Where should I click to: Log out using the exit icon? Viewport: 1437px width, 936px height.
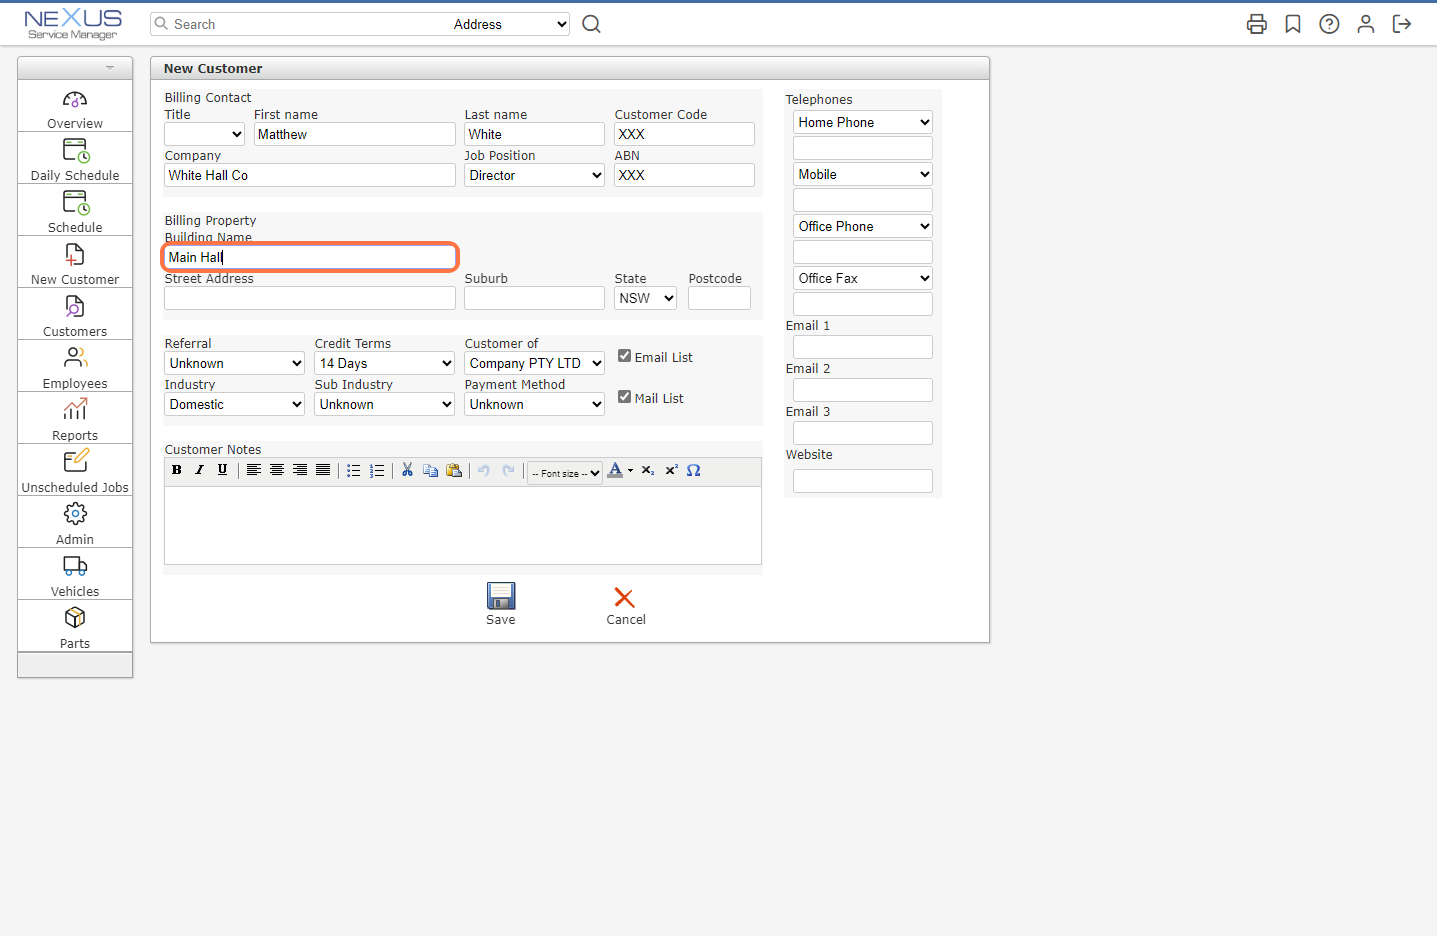click(1402, 24)
